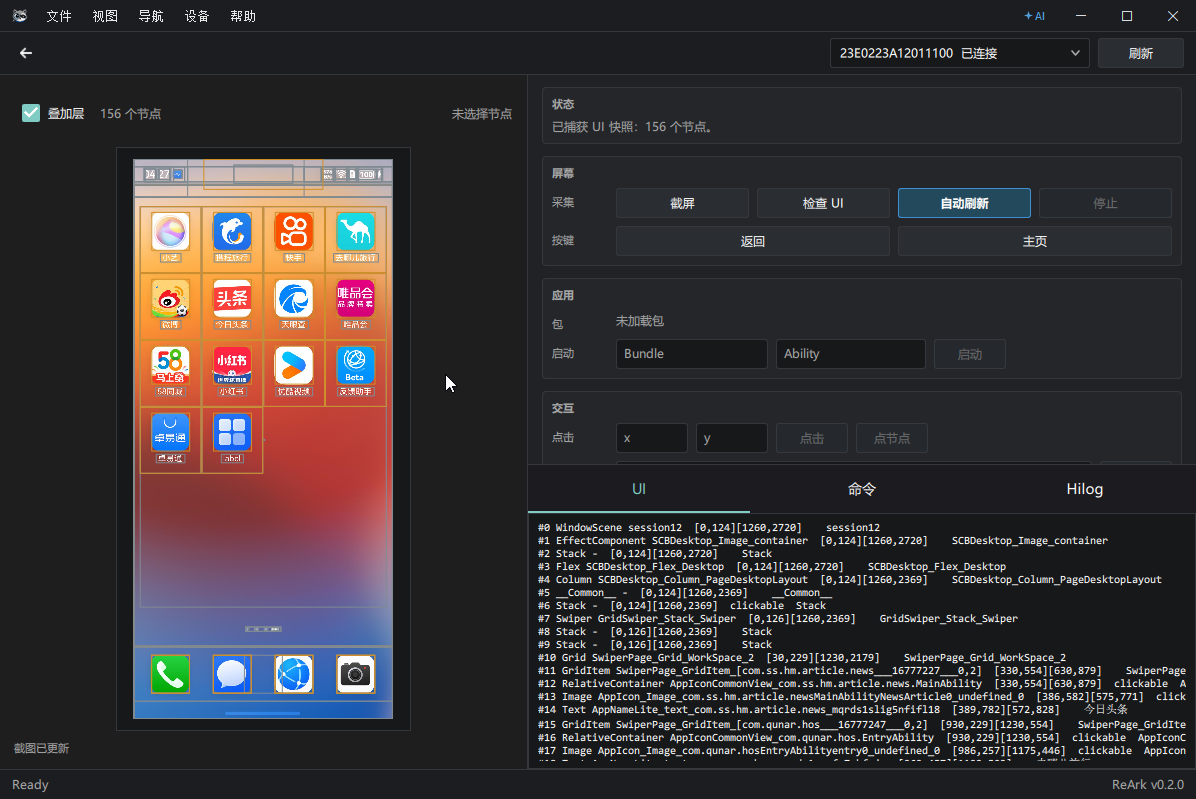Open the 设备 menu
This screenshot has width=1196, height=799.
(x=197, y=16)
